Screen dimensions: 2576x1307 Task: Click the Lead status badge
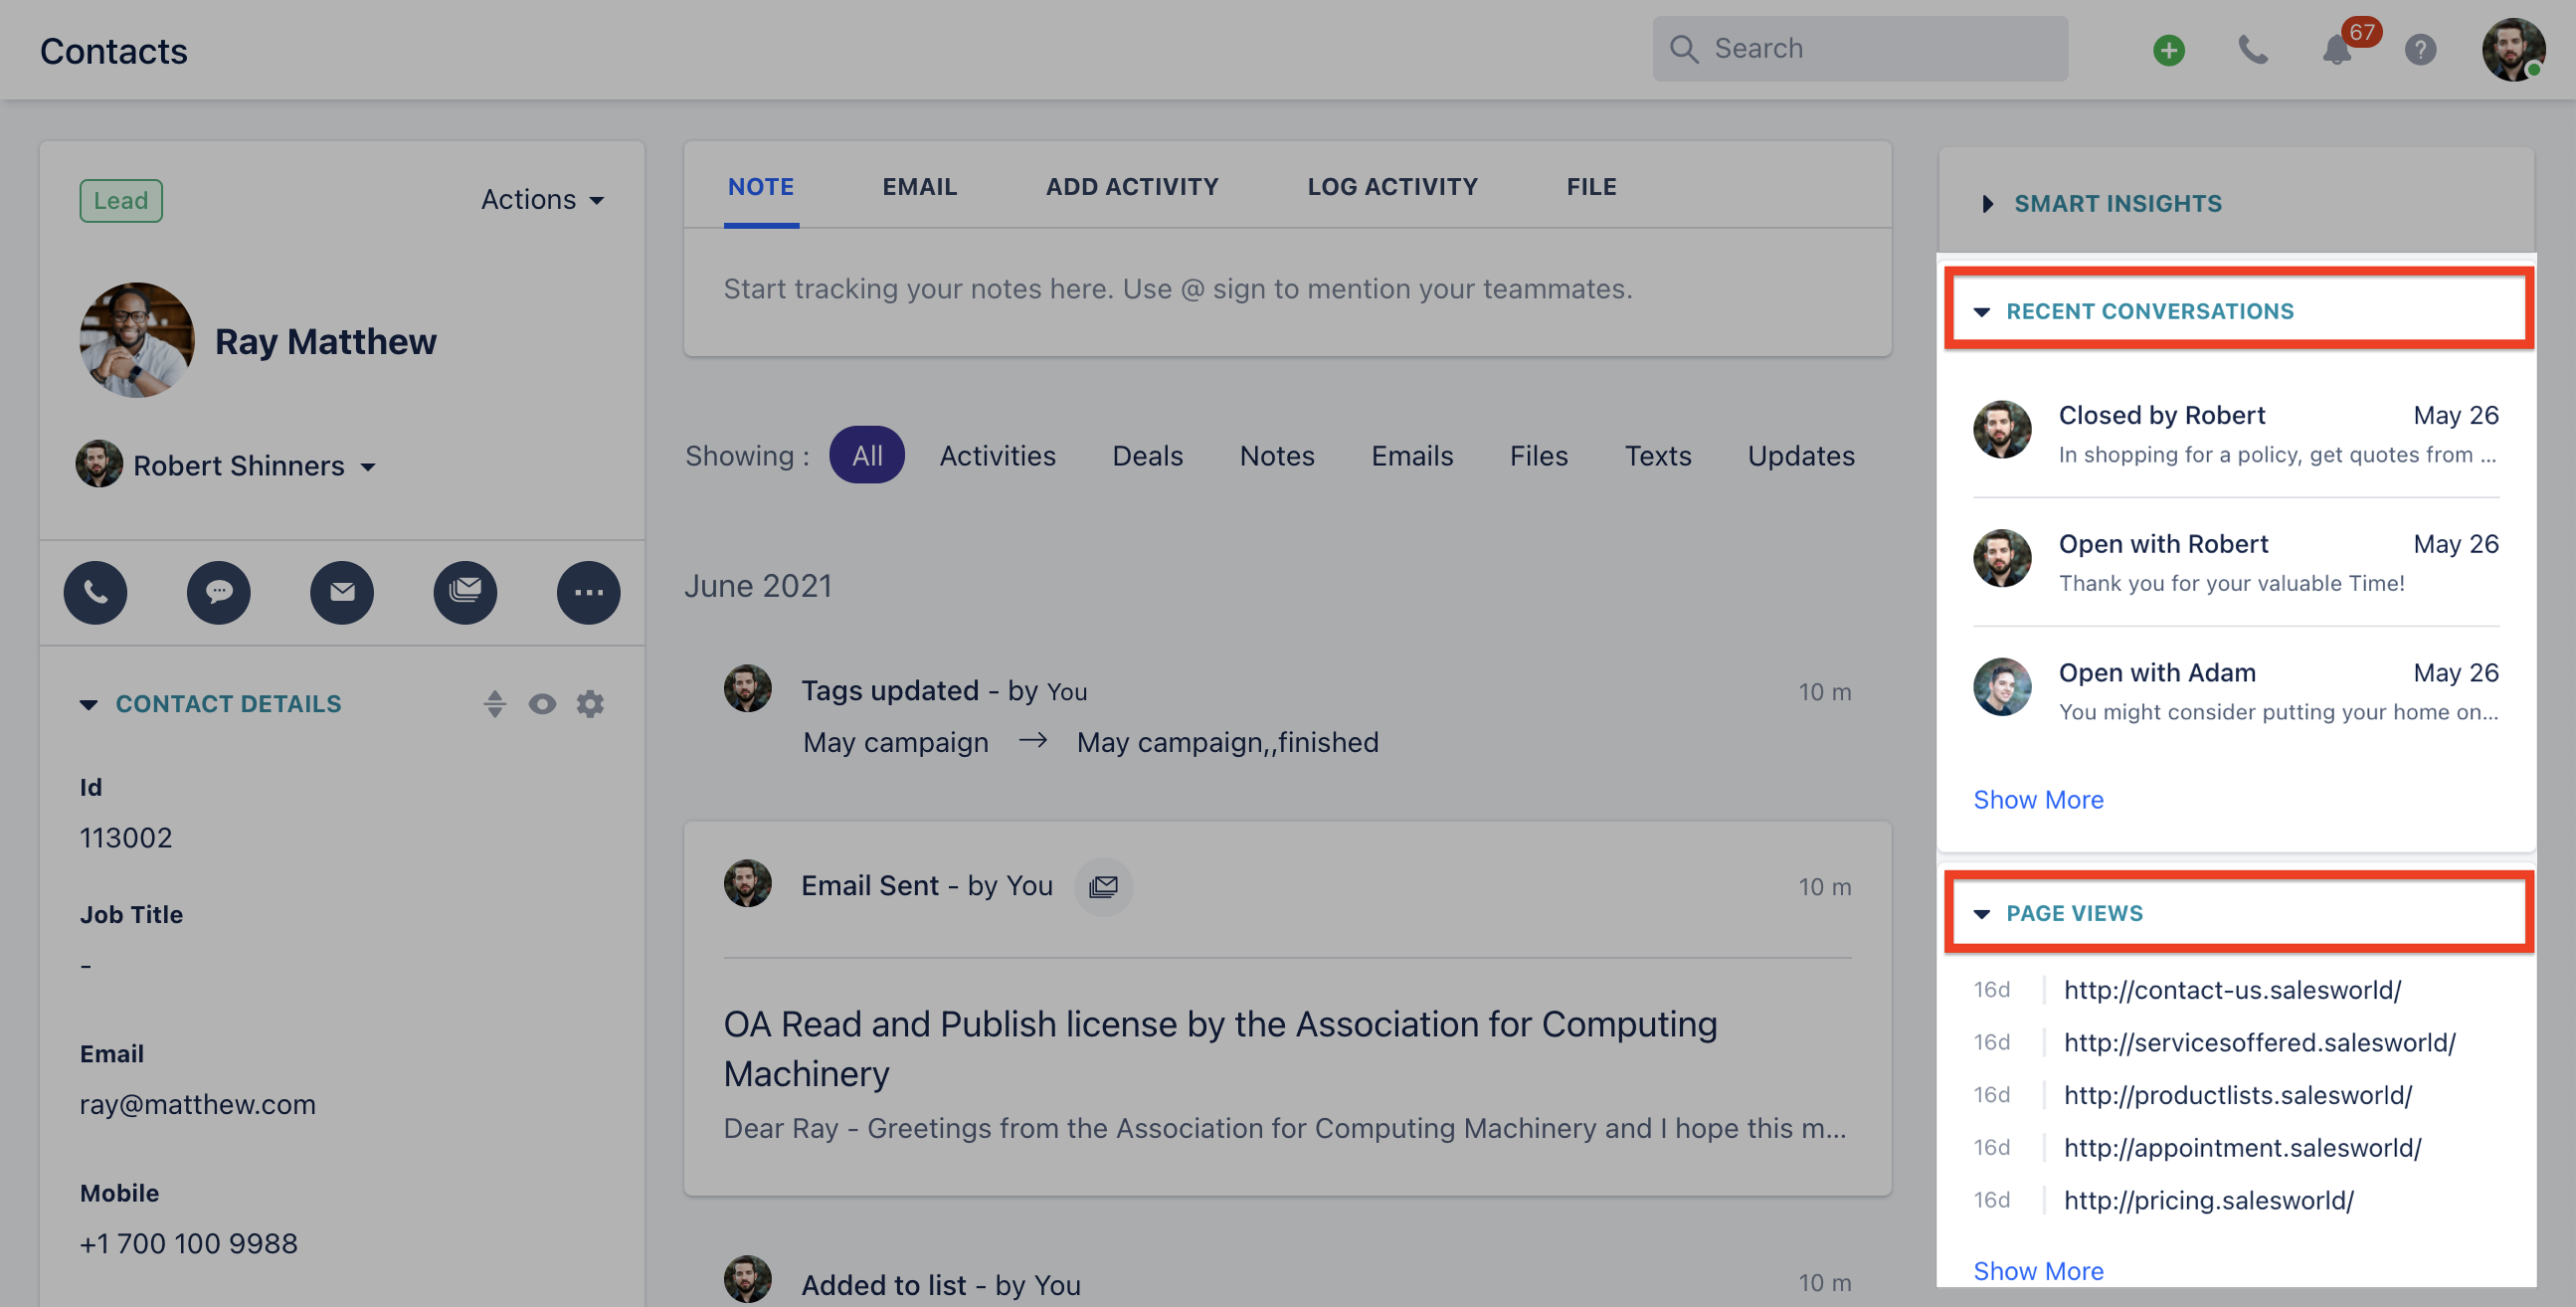coord(121,200)
